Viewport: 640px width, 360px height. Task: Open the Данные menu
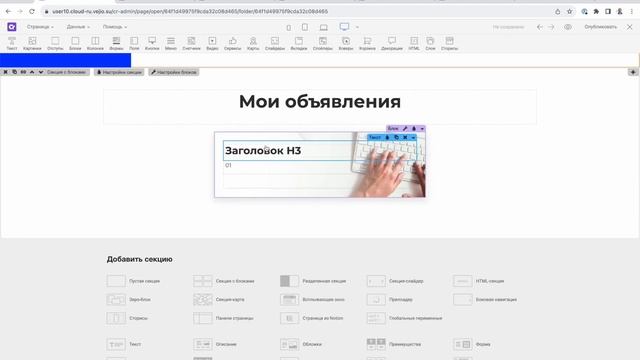pos(78,27)
